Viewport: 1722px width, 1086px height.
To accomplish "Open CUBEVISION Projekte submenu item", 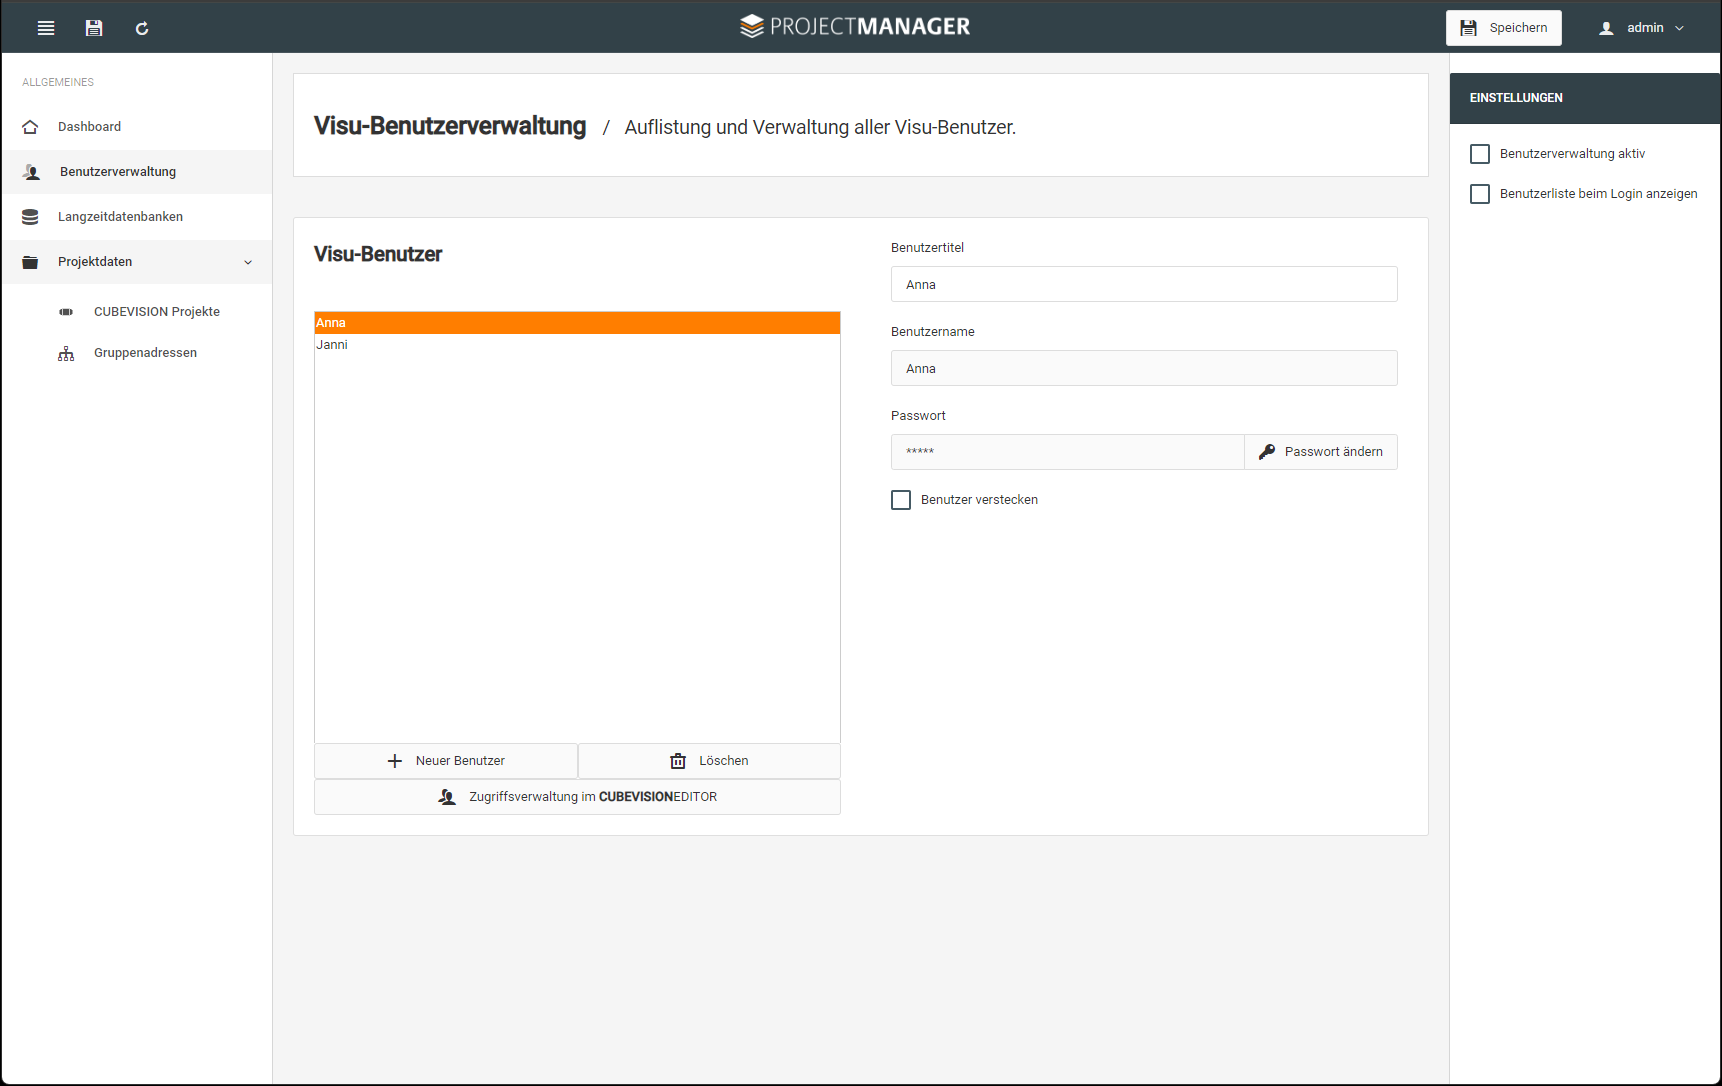I will 157,312.
